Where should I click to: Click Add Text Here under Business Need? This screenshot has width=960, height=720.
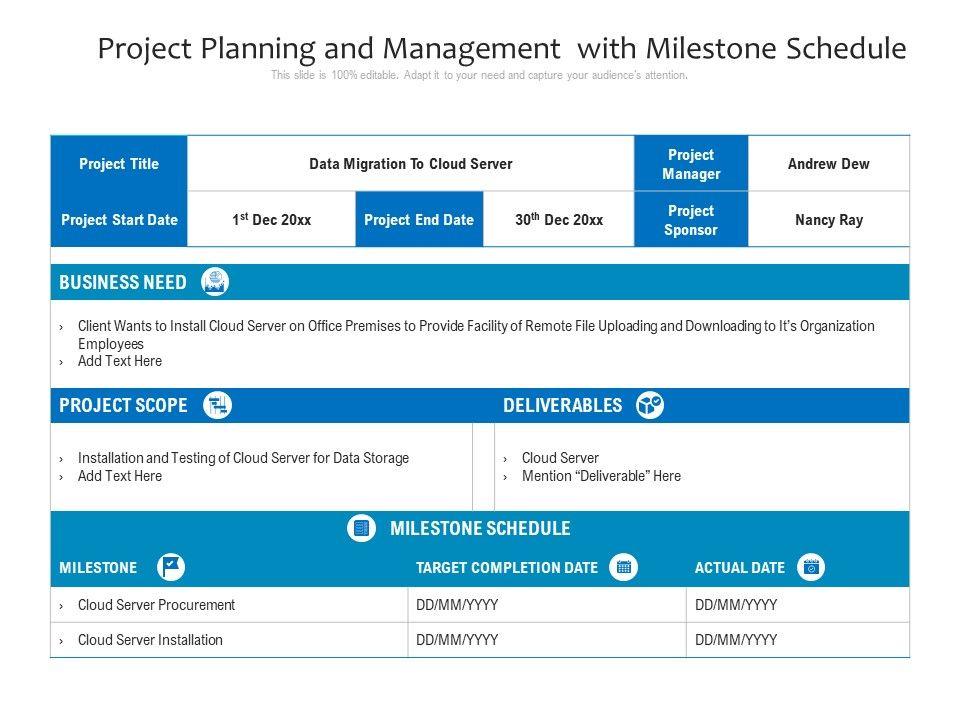click(120, 361)
